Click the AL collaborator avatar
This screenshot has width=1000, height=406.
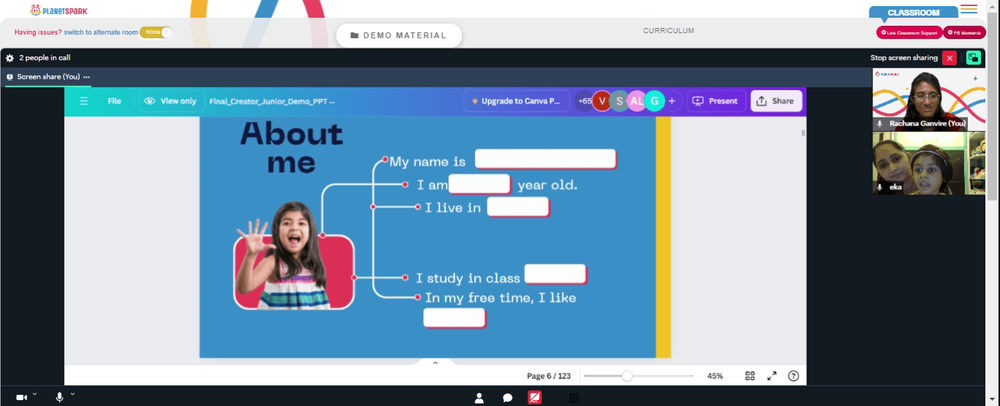coord(636,101)
